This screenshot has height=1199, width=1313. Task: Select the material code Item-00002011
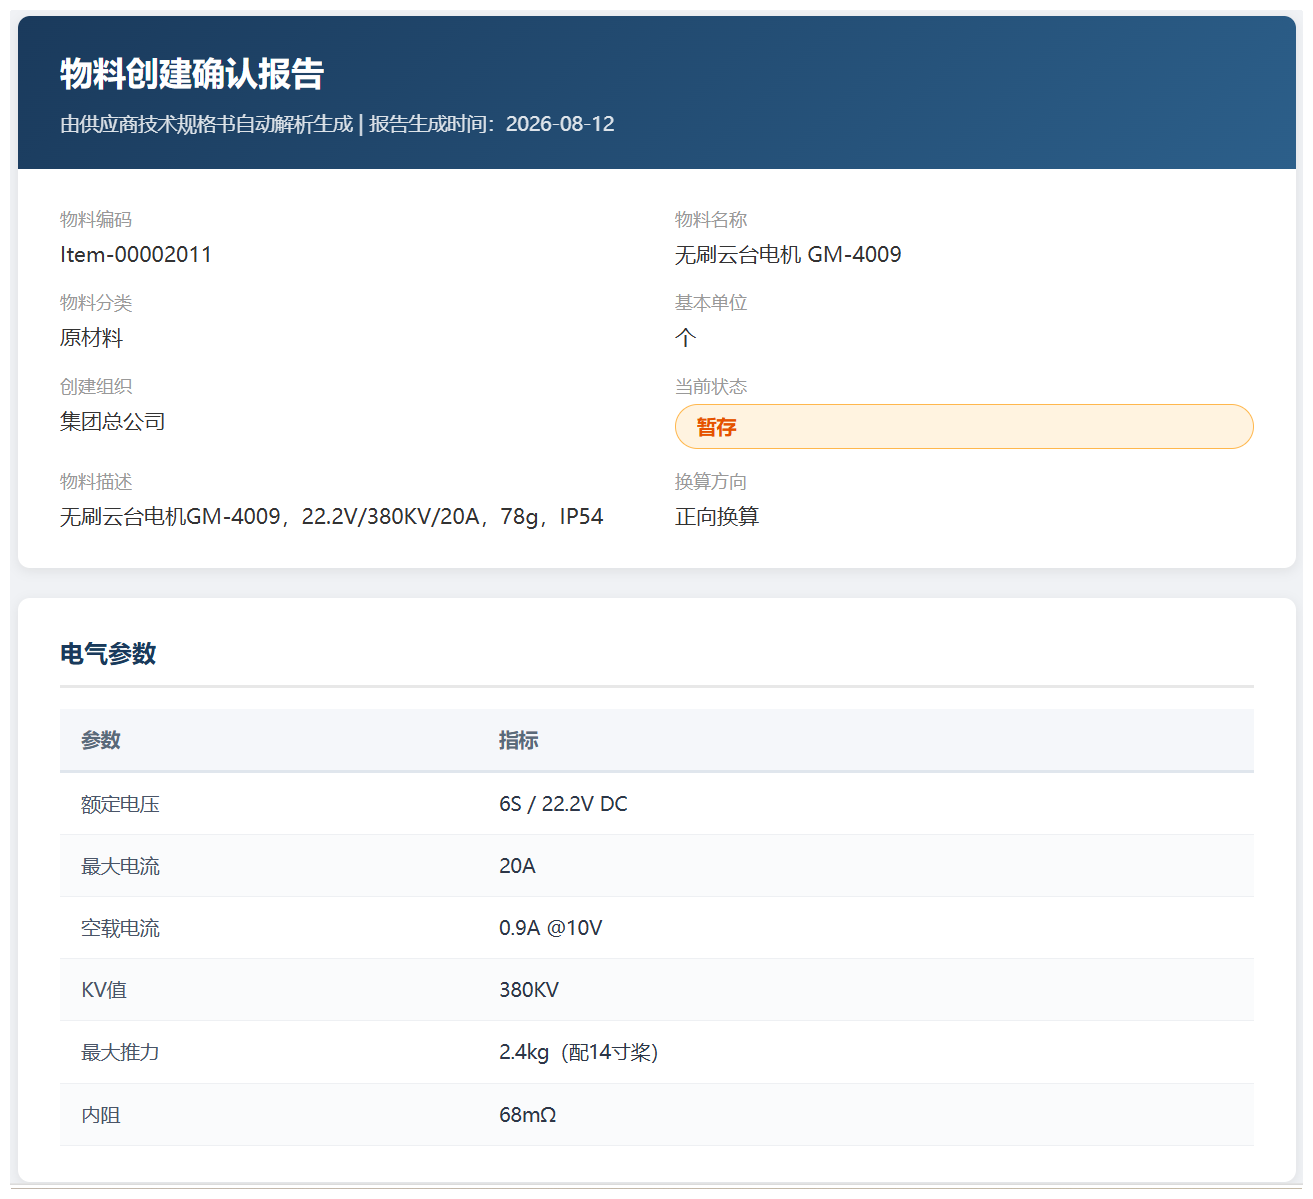point(136,255)
